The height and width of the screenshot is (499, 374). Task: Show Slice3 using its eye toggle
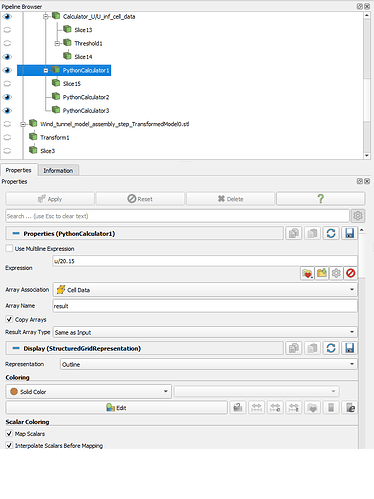click(7, 151)
